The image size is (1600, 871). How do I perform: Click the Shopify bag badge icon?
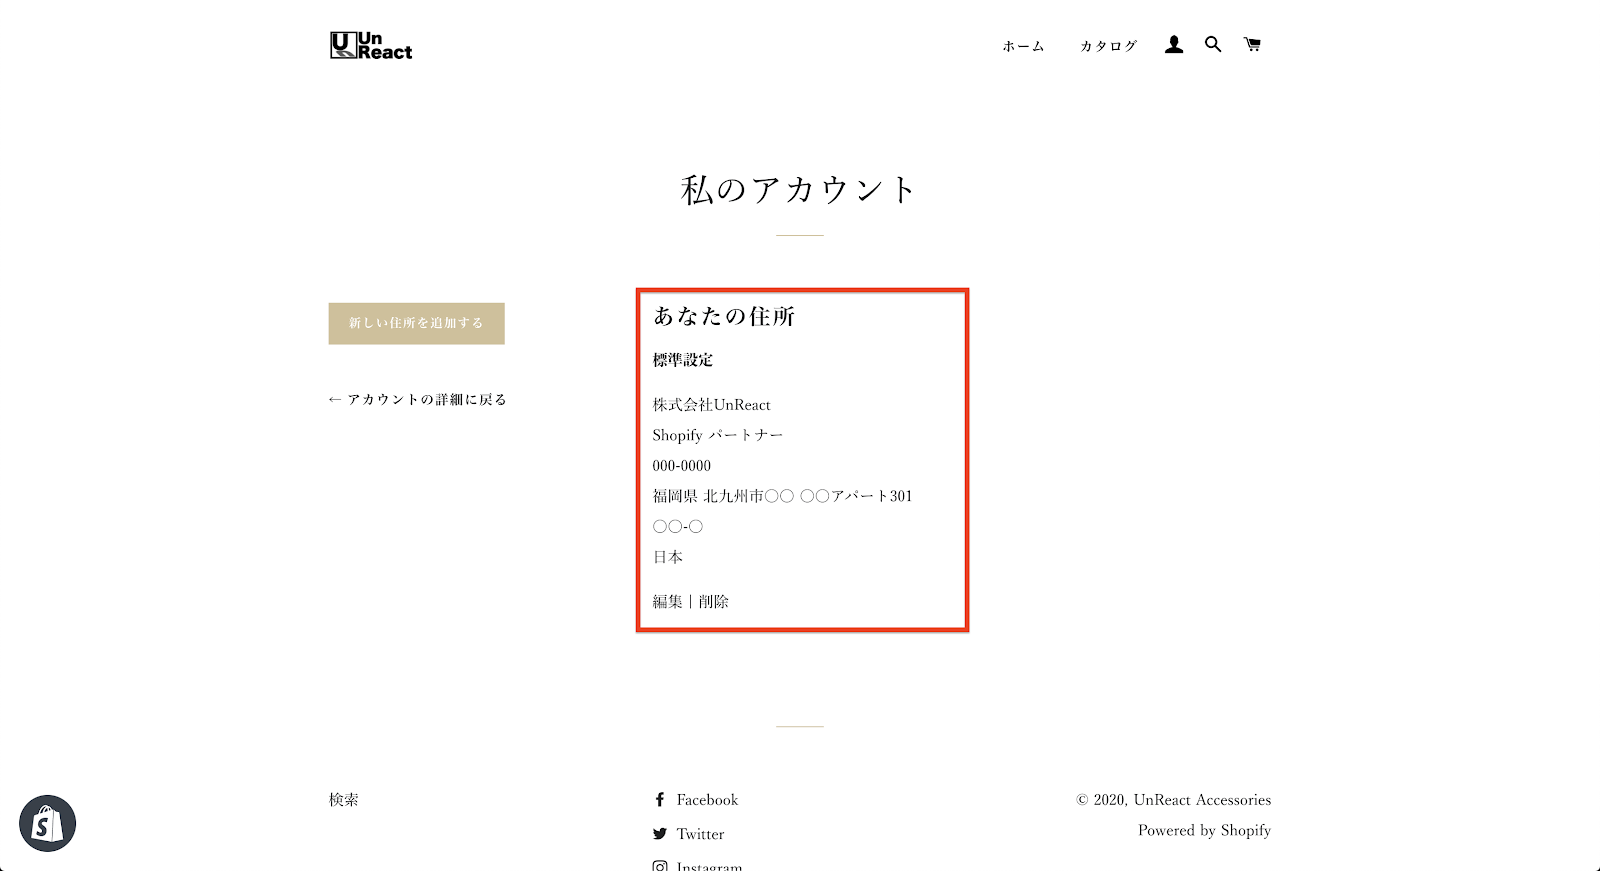(47, 824)
